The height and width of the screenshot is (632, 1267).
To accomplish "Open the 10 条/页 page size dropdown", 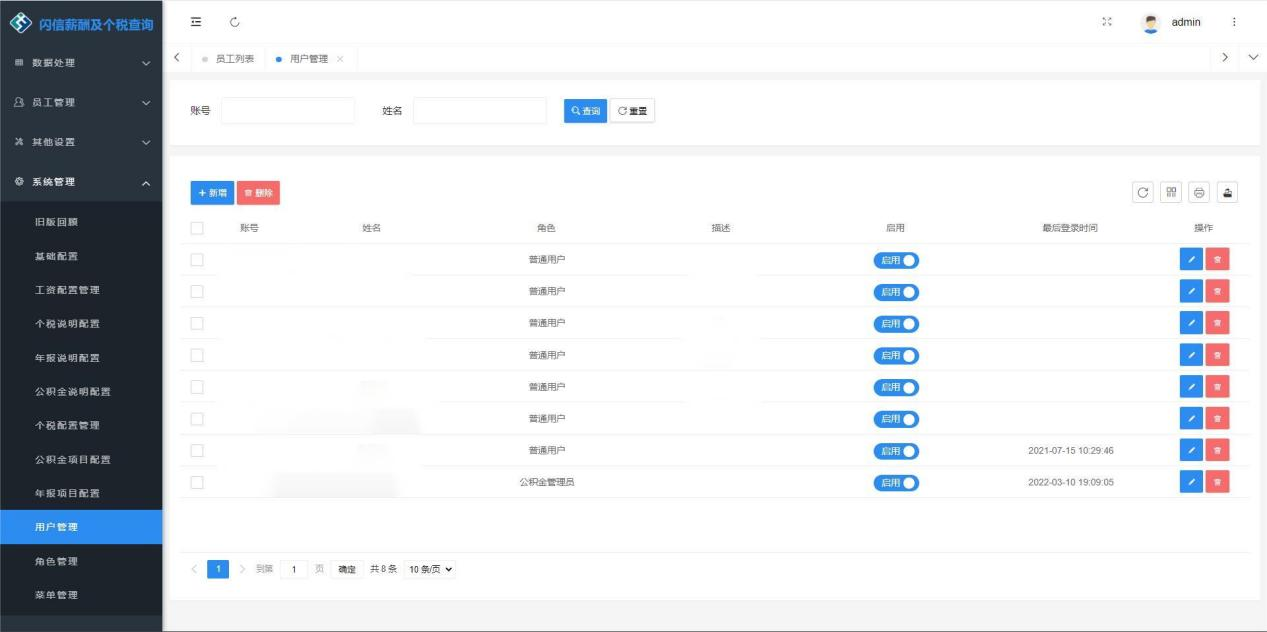I will 430,569.
